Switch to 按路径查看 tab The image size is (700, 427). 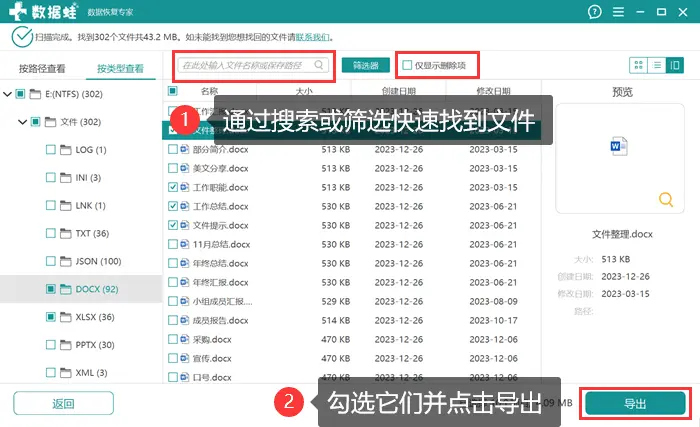pos(42,68)
